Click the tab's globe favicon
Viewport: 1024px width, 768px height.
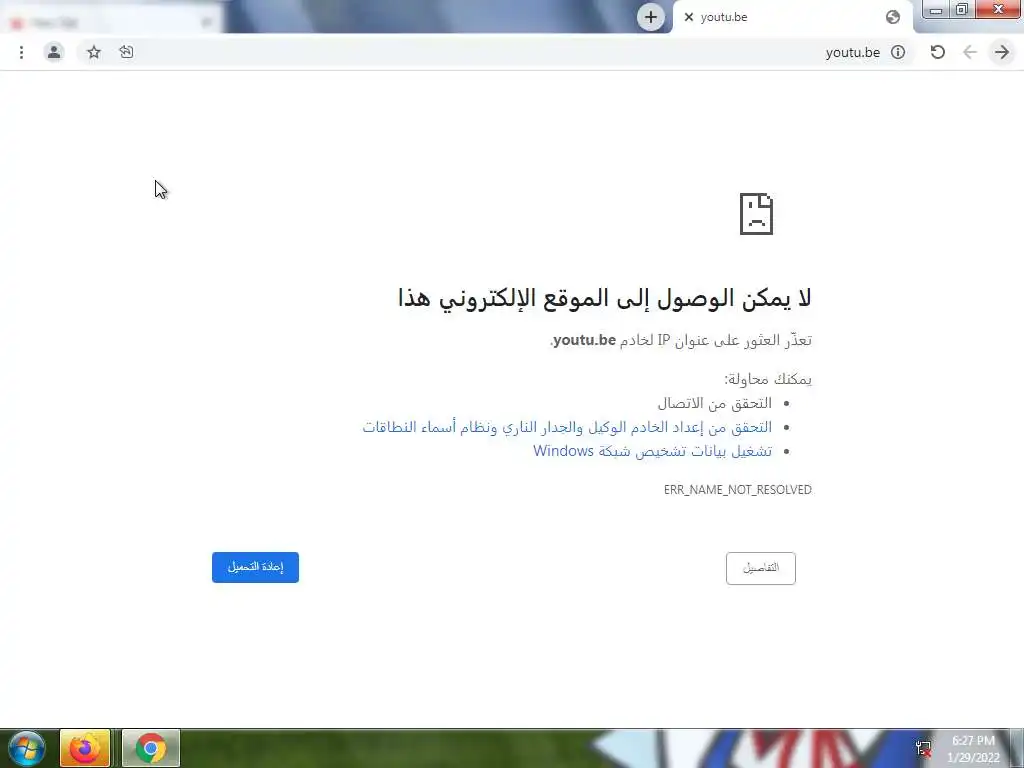coord(893,18)
